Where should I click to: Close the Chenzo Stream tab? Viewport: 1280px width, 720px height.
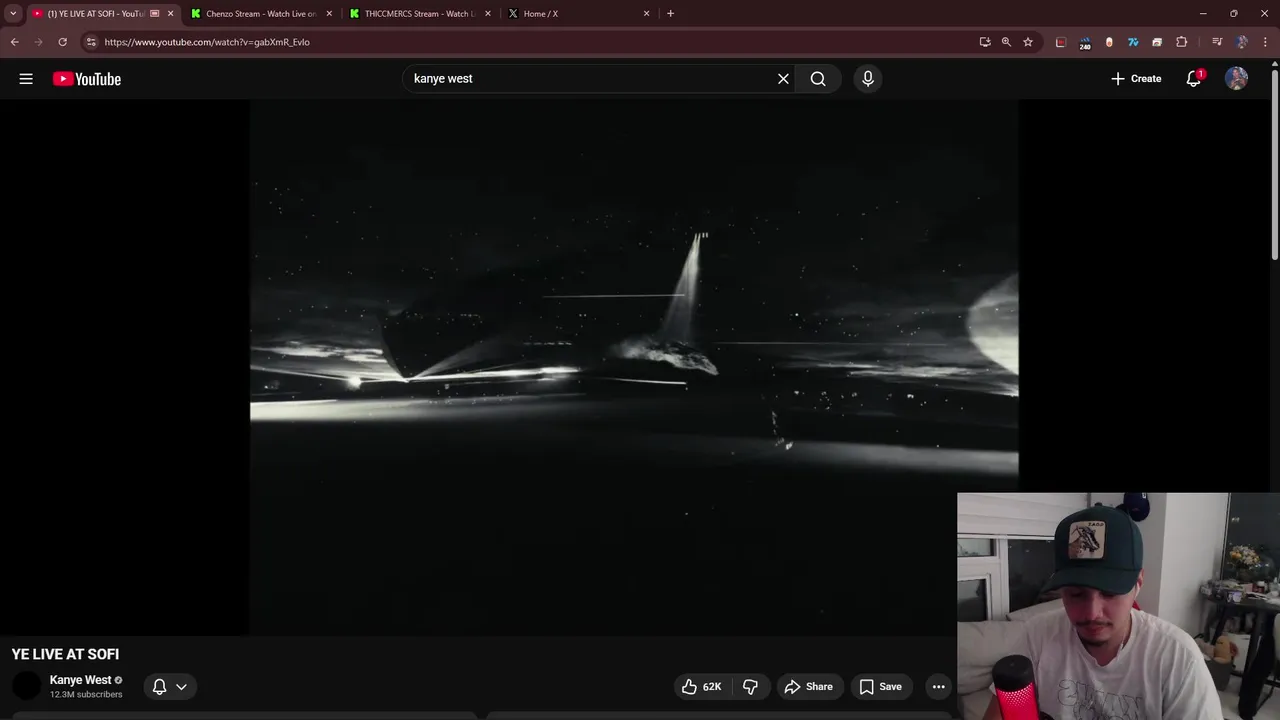(x=329, y=14)
